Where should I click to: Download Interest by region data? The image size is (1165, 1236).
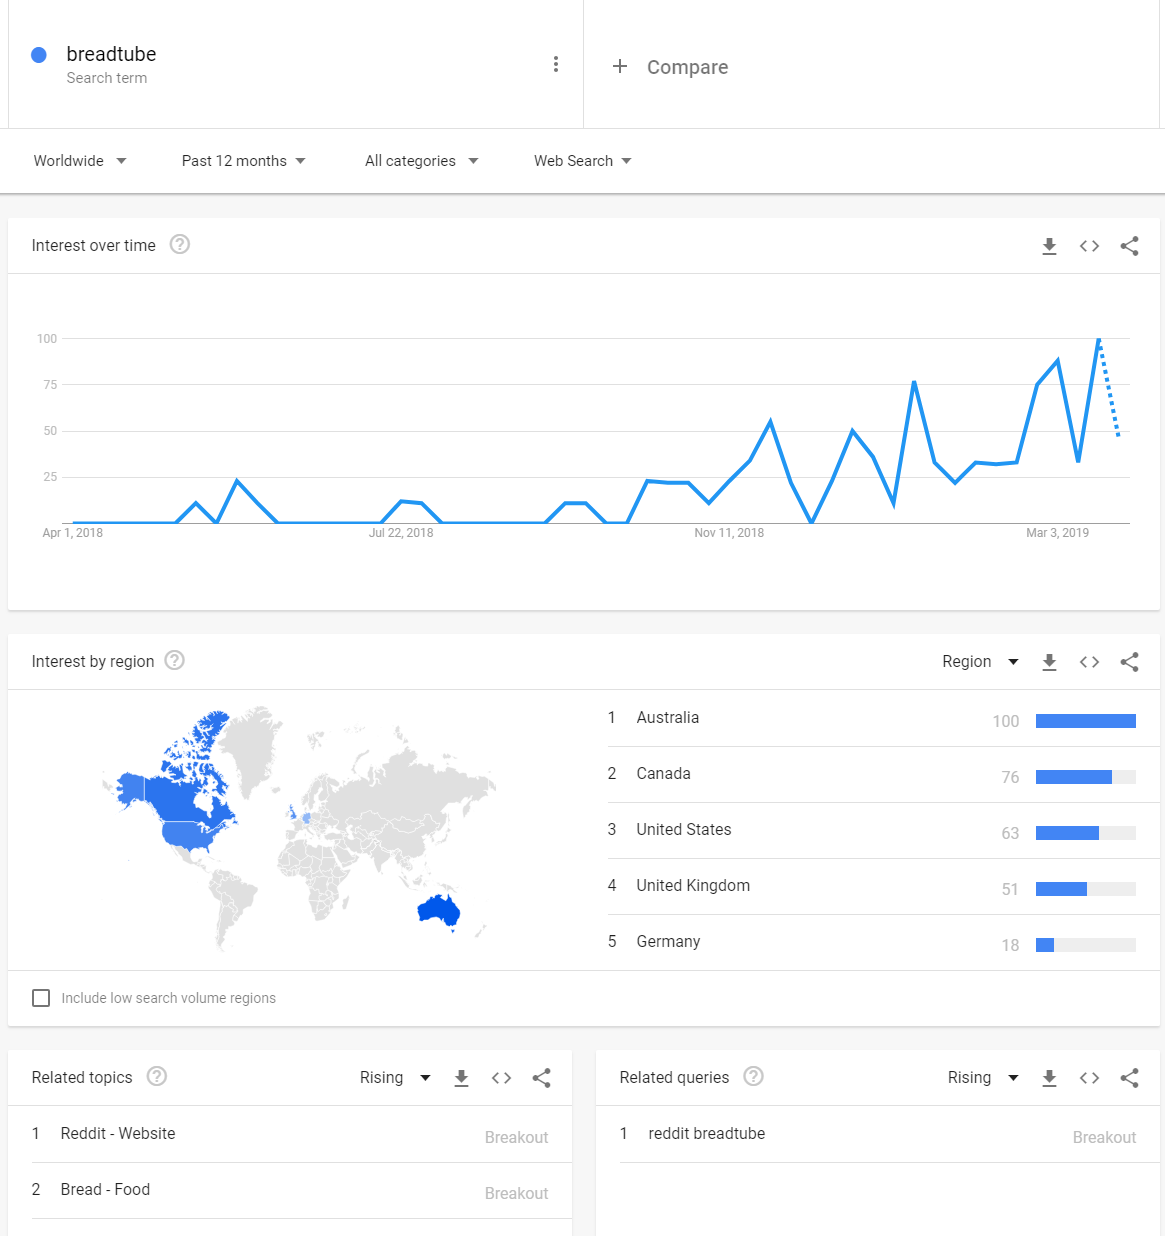click(1049, 662)
